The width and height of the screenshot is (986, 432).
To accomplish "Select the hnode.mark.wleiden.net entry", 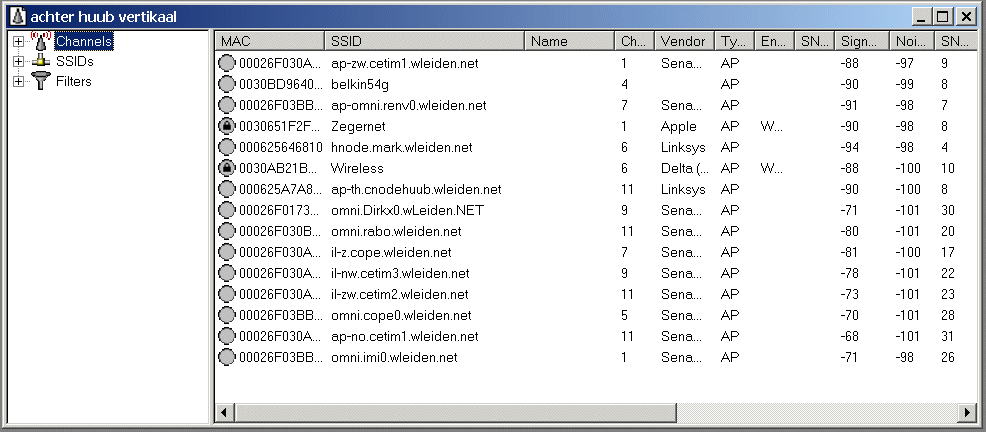I will 401,147.
